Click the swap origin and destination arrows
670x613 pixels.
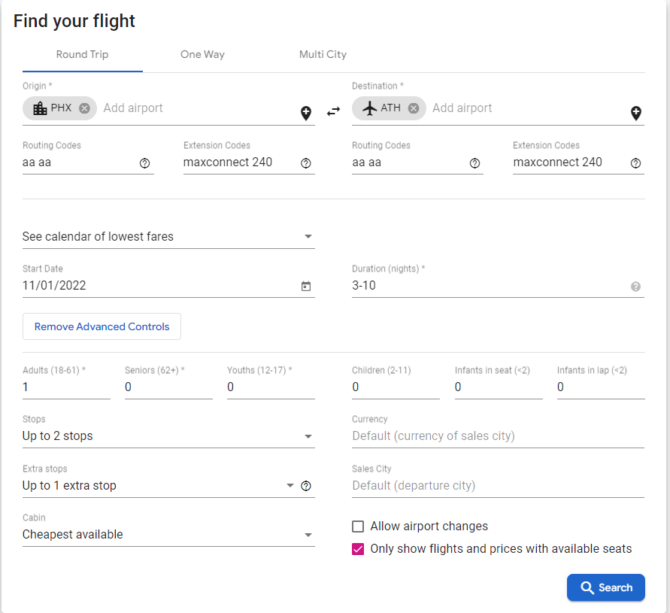coord(333,111)
